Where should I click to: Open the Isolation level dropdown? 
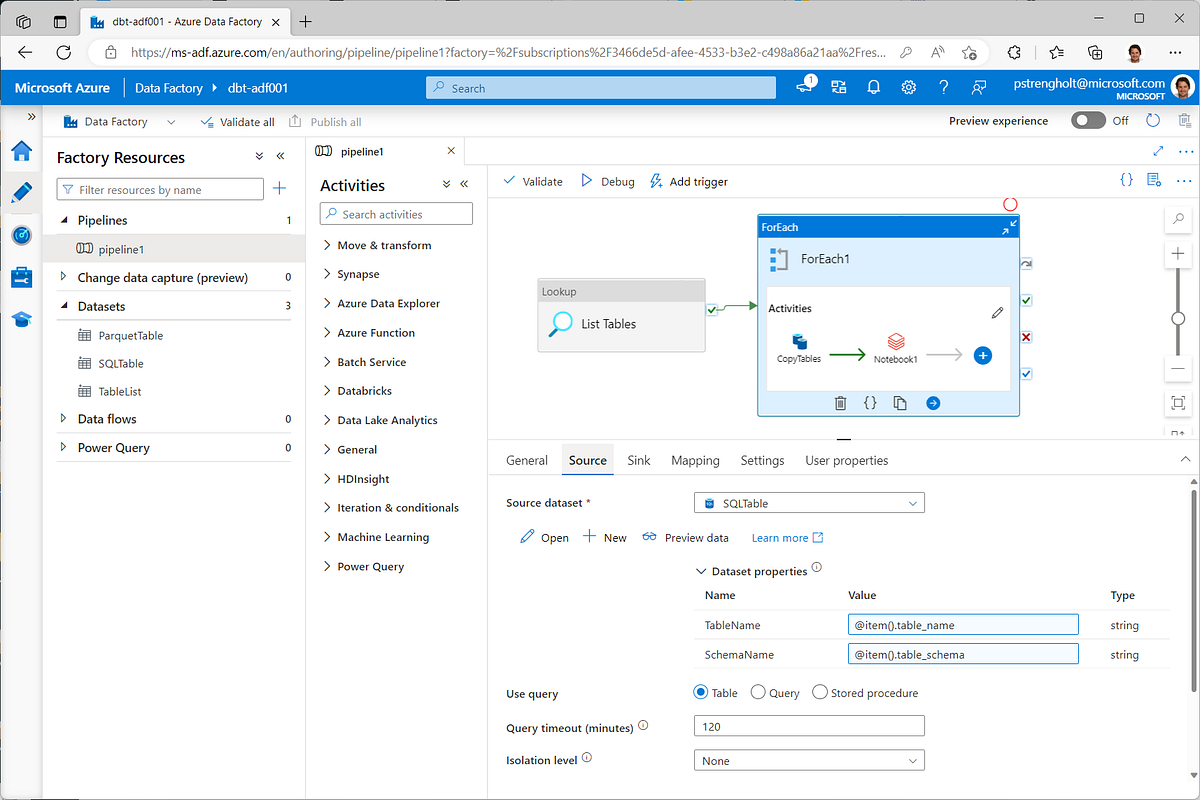pos(808,760)
